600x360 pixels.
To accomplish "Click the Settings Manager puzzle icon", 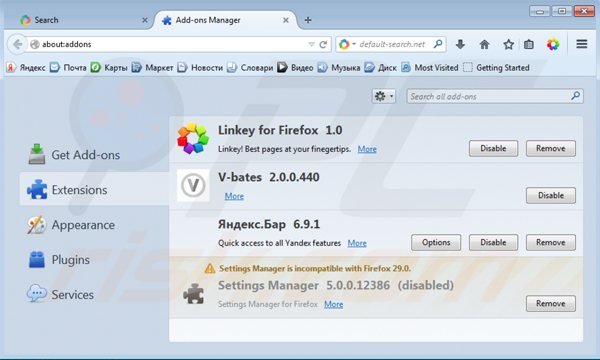I will pyautogui.click(x=194, y=294).
